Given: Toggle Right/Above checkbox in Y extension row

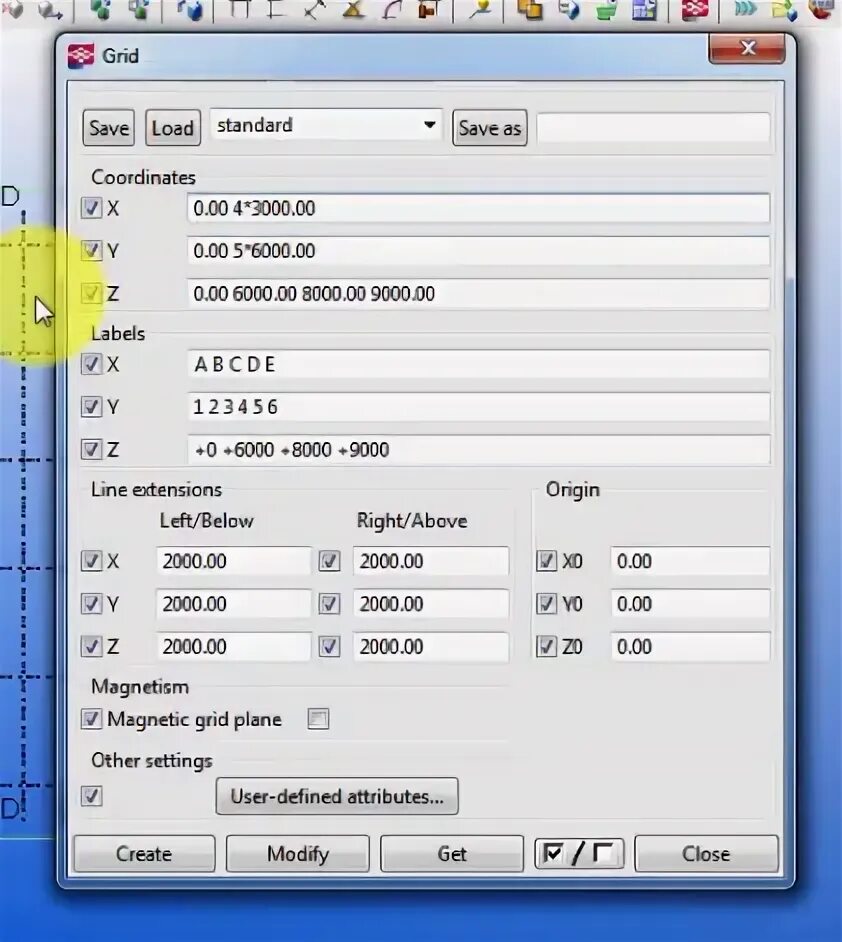Looking at the screenshot, I should coord(329,604).
